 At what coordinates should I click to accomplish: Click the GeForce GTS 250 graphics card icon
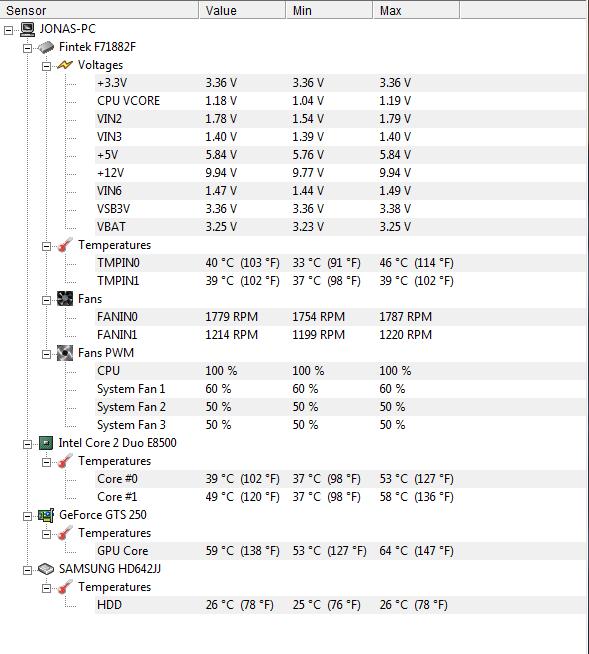[46, 515]
